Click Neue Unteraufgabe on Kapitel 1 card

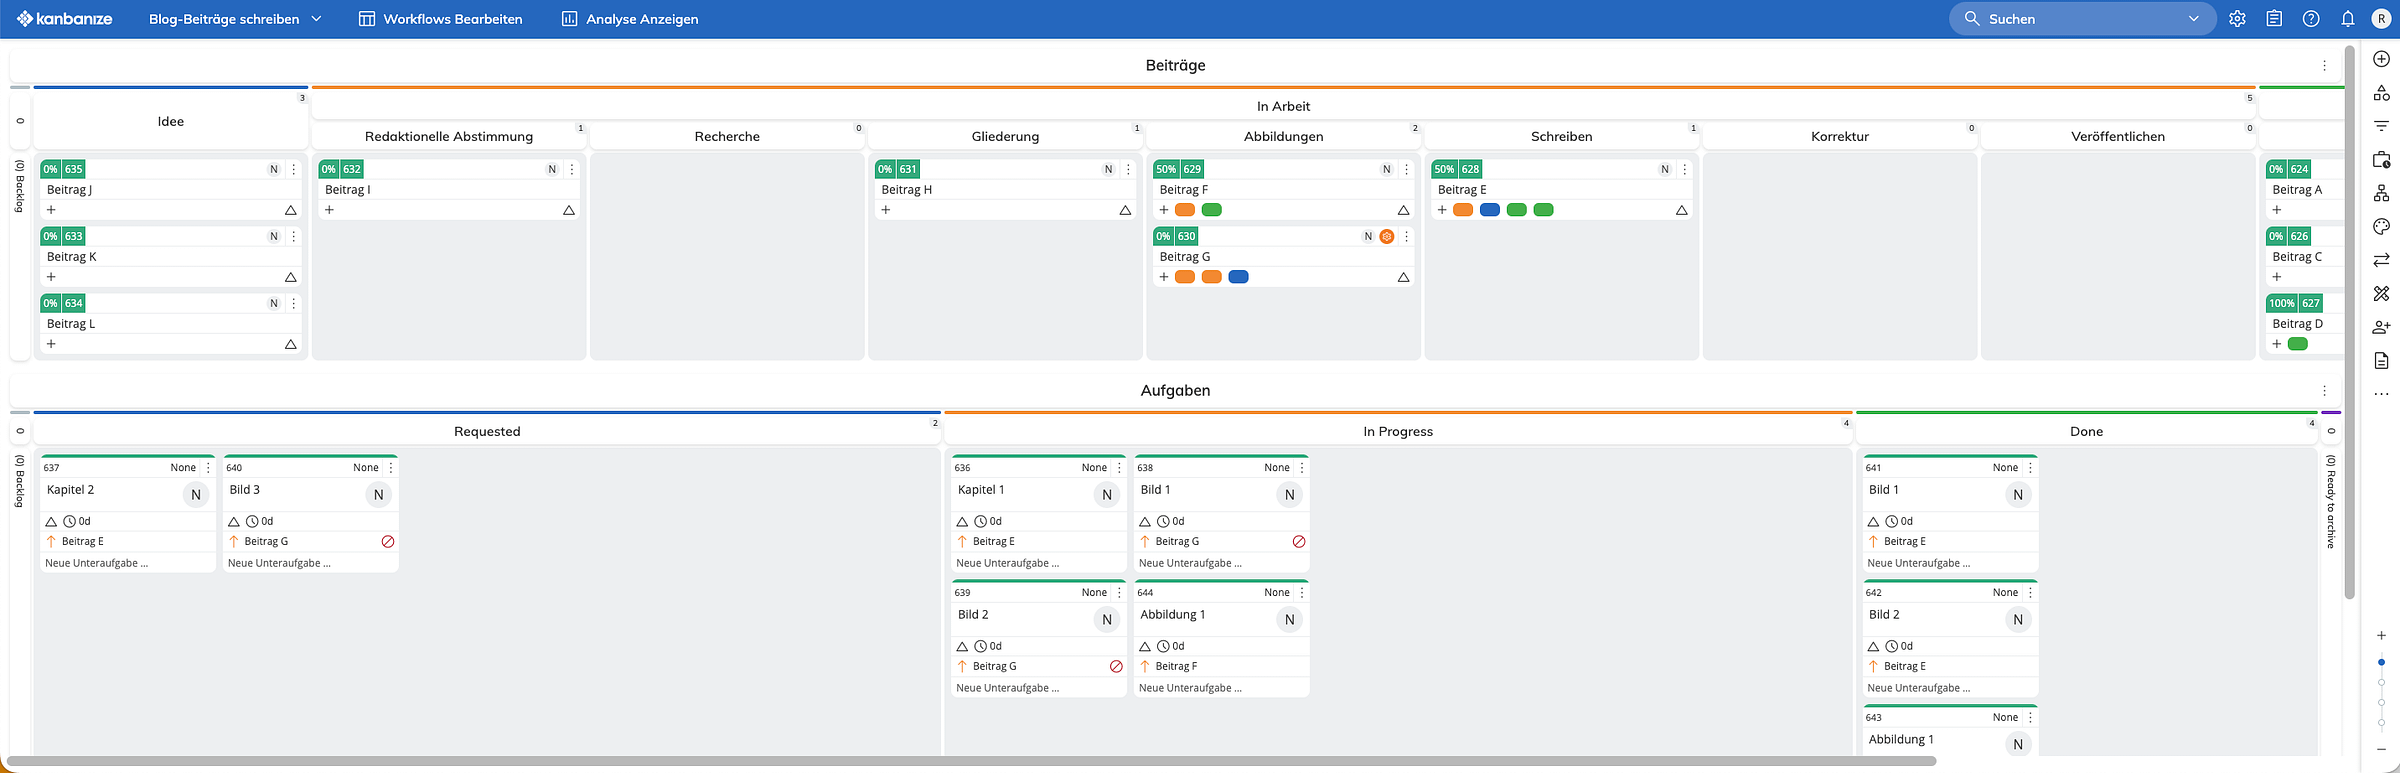pyautogui.click(x=1007, y=564)
